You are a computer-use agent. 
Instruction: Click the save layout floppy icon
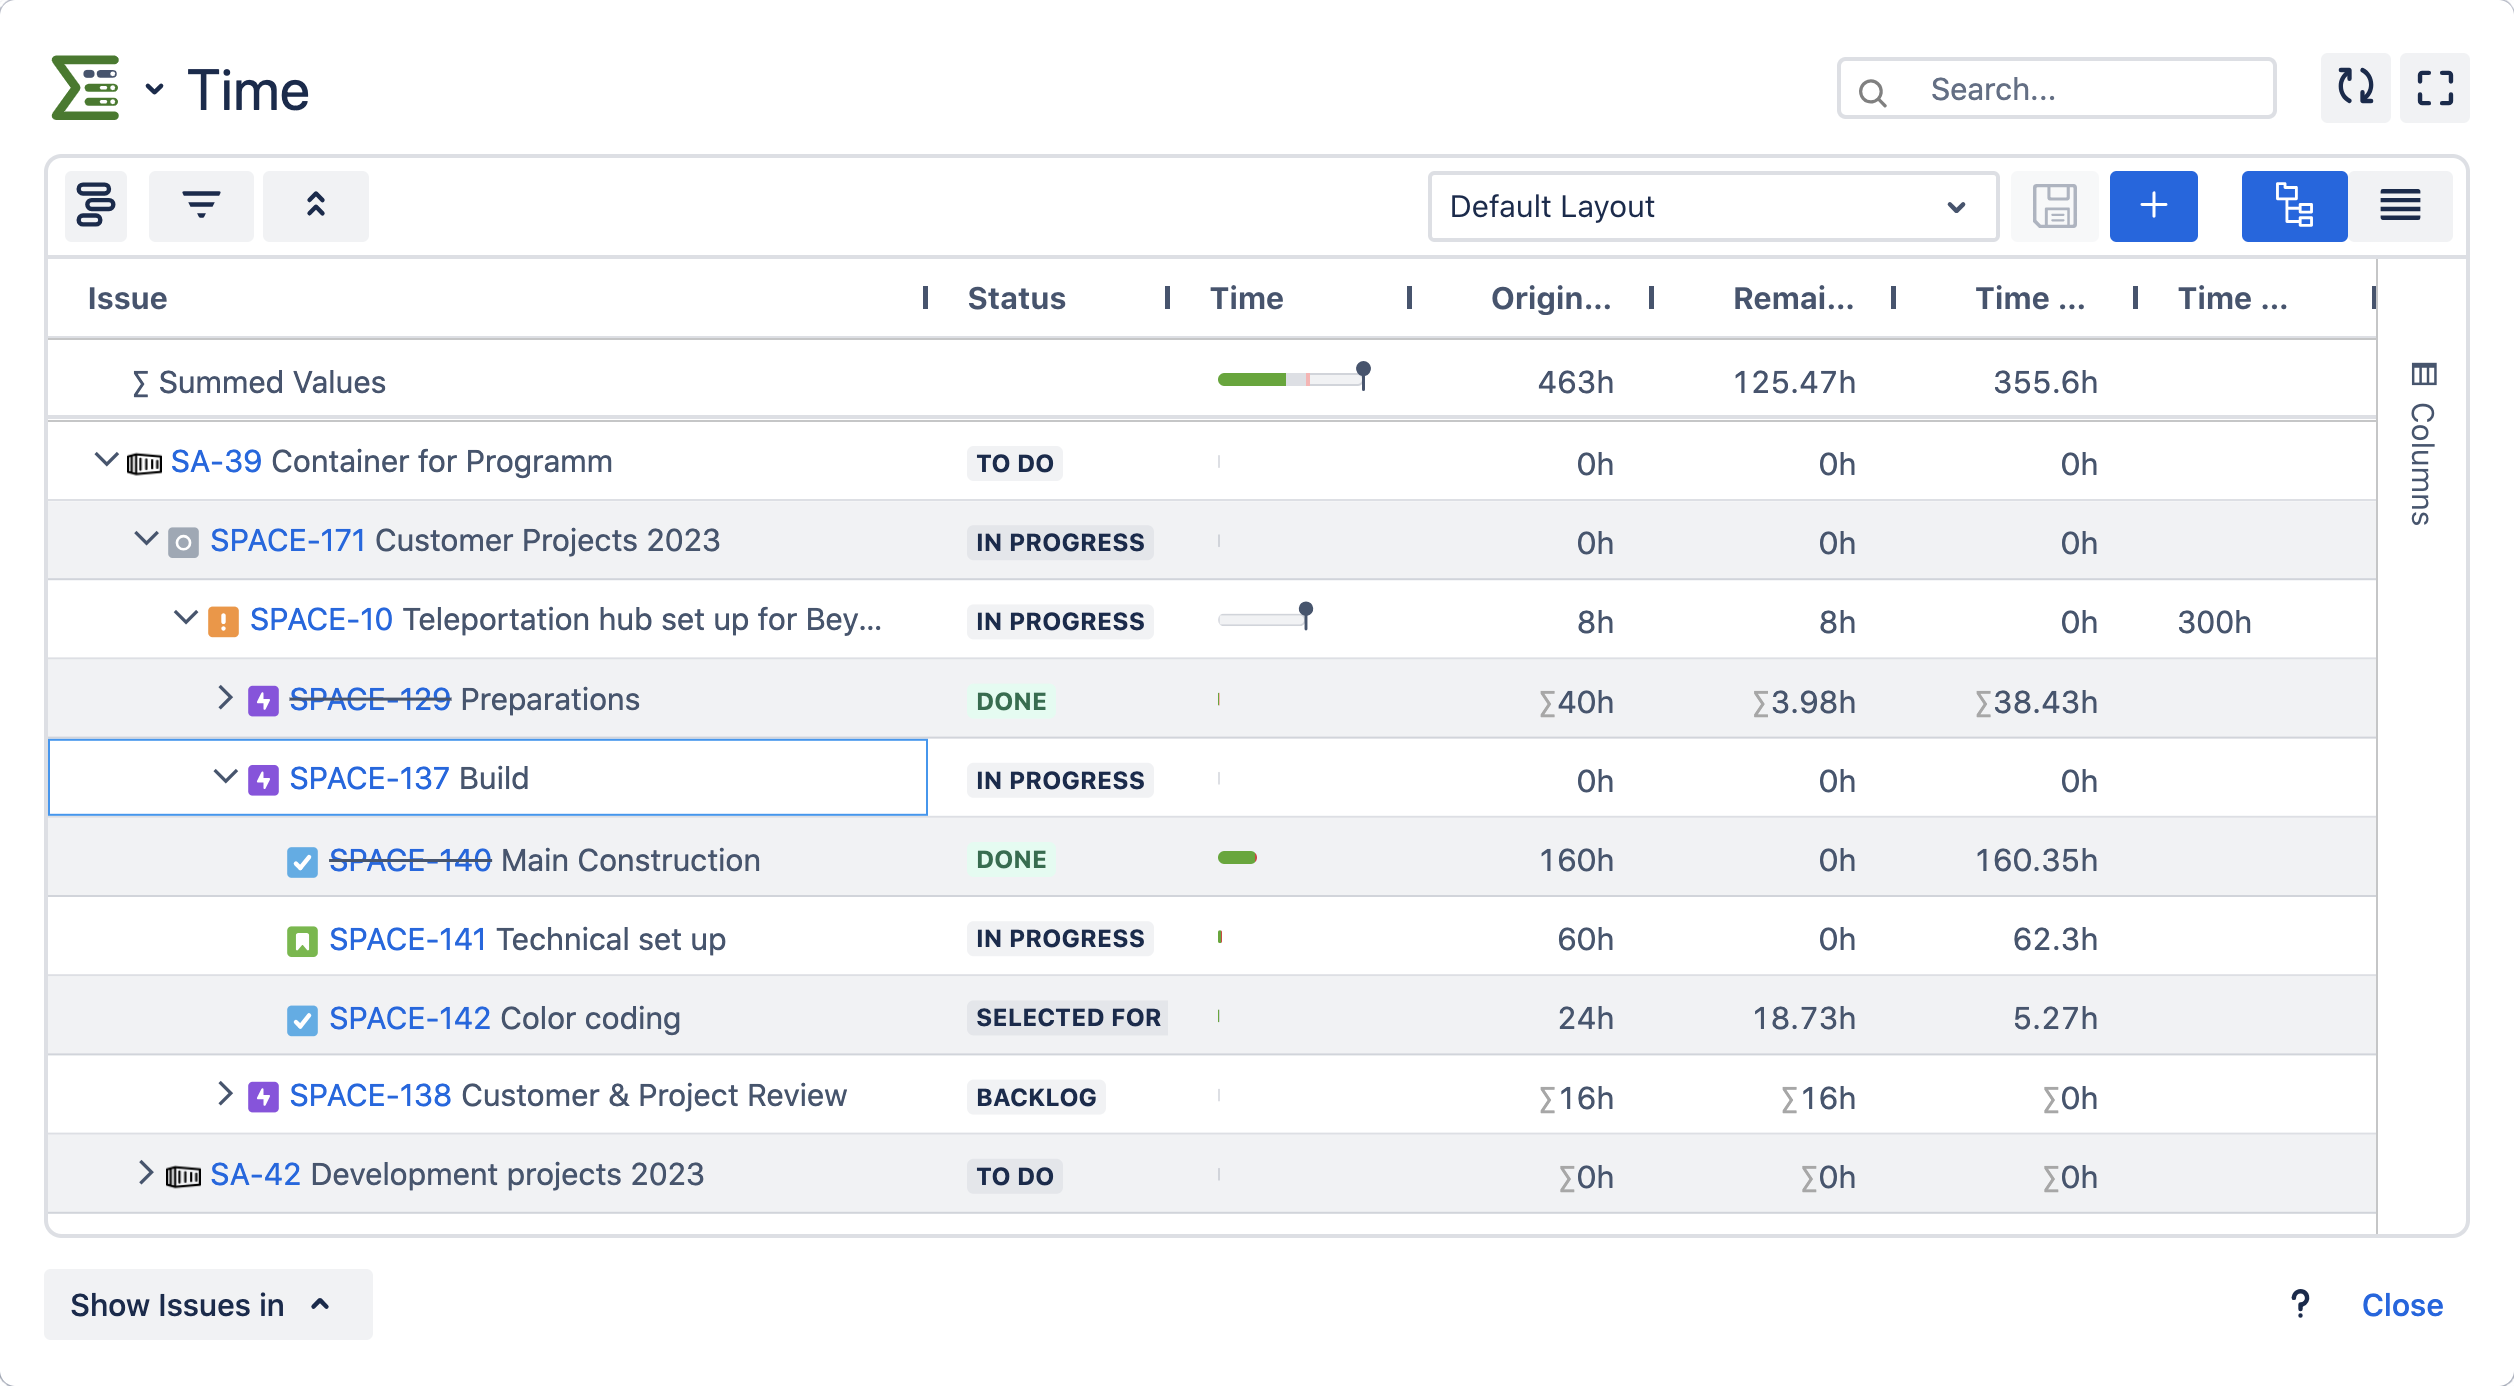[2054, 206]
